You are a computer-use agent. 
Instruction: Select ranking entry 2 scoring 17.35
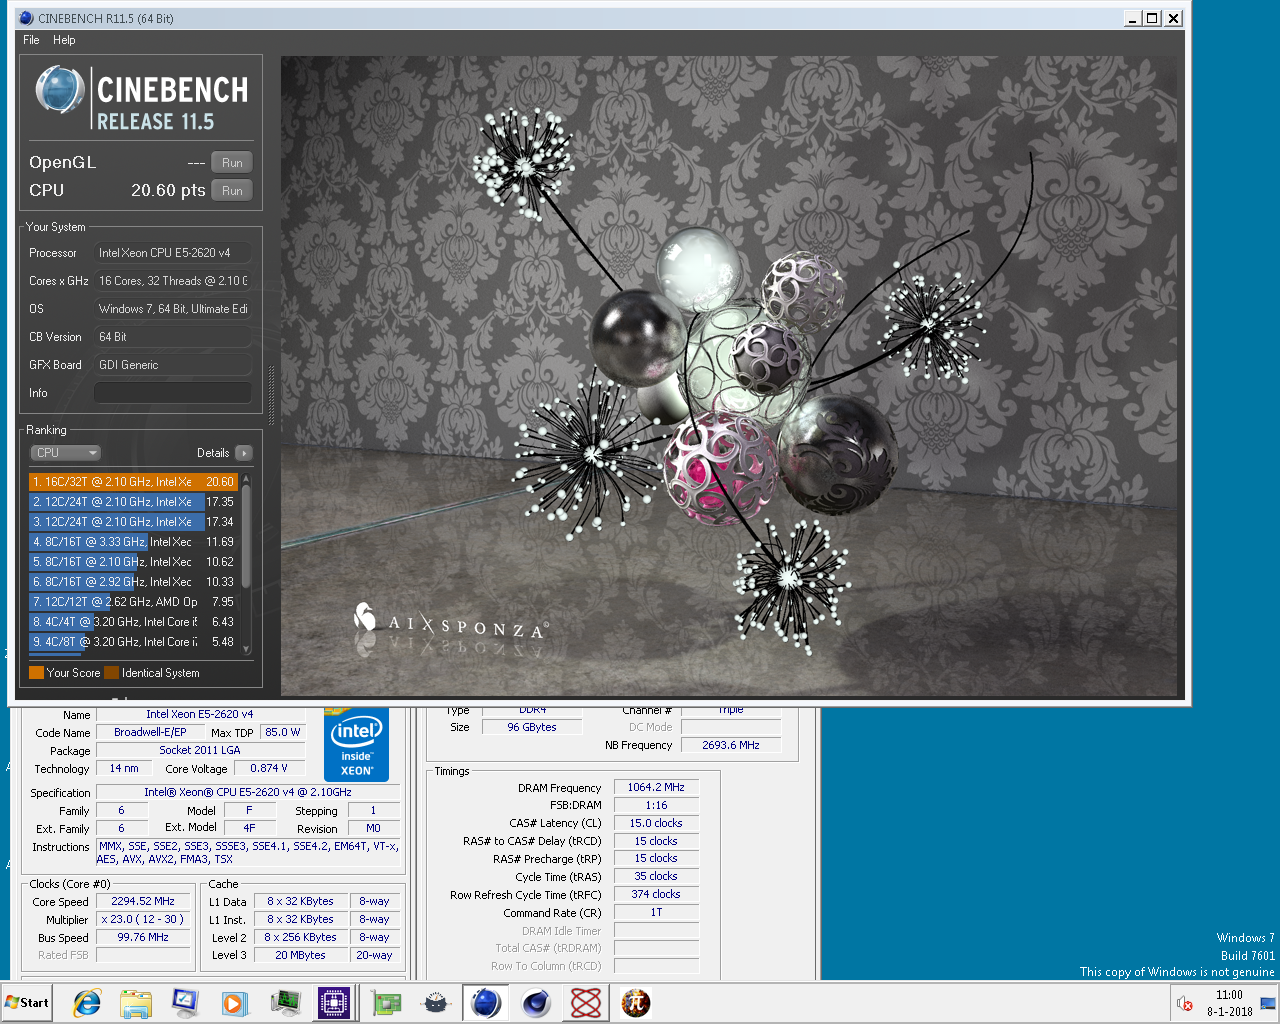point(133,502)
